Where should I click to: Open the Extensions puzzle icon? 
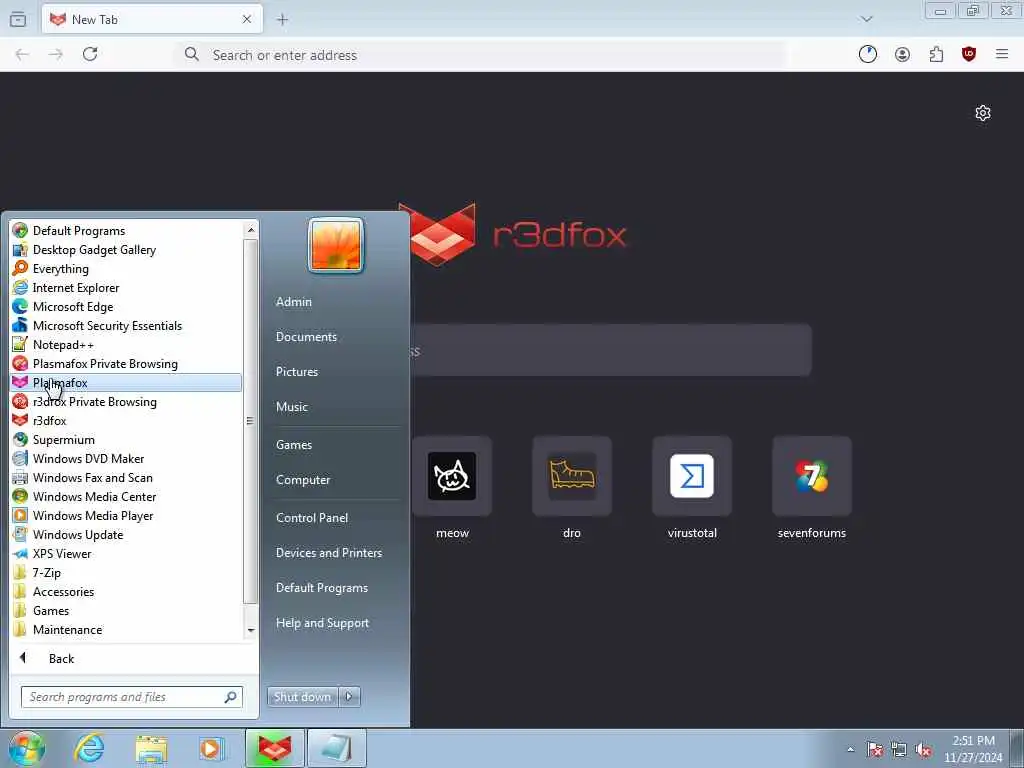936,54
